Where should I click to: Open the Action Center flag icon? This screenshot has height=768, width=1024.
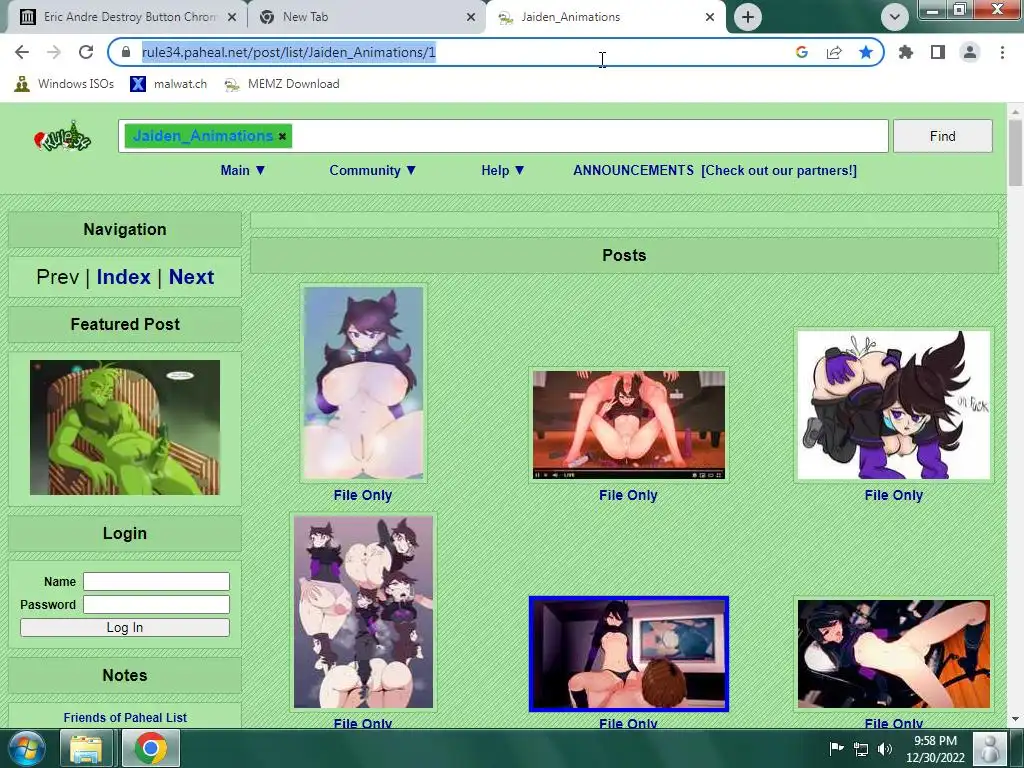836,748
